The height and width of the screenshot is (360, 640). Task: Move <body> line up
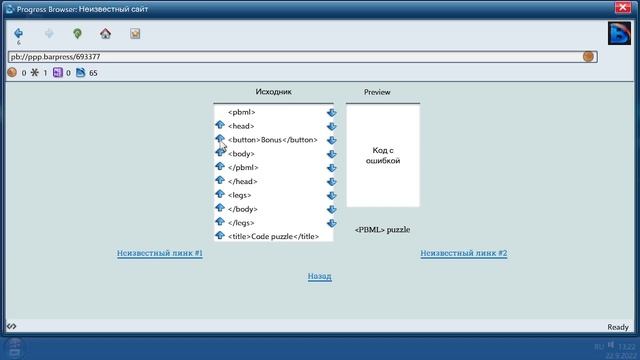(220, 152)
